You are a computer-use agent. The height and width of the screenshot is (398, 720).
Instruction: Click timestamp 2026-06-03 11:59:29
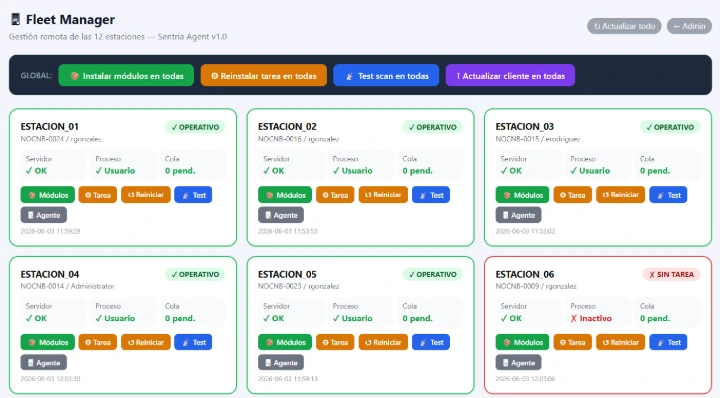(50, 231)
